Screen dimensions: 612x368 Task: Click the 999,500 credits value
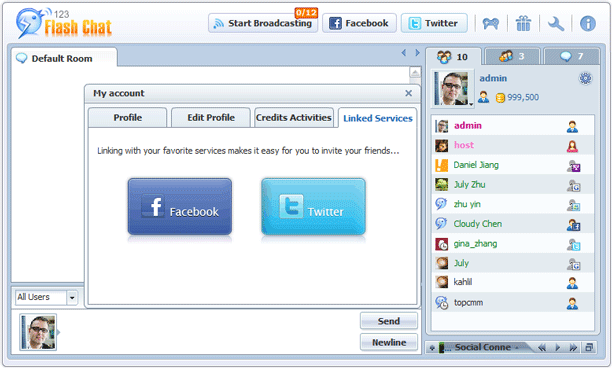(x=523, y=97)
